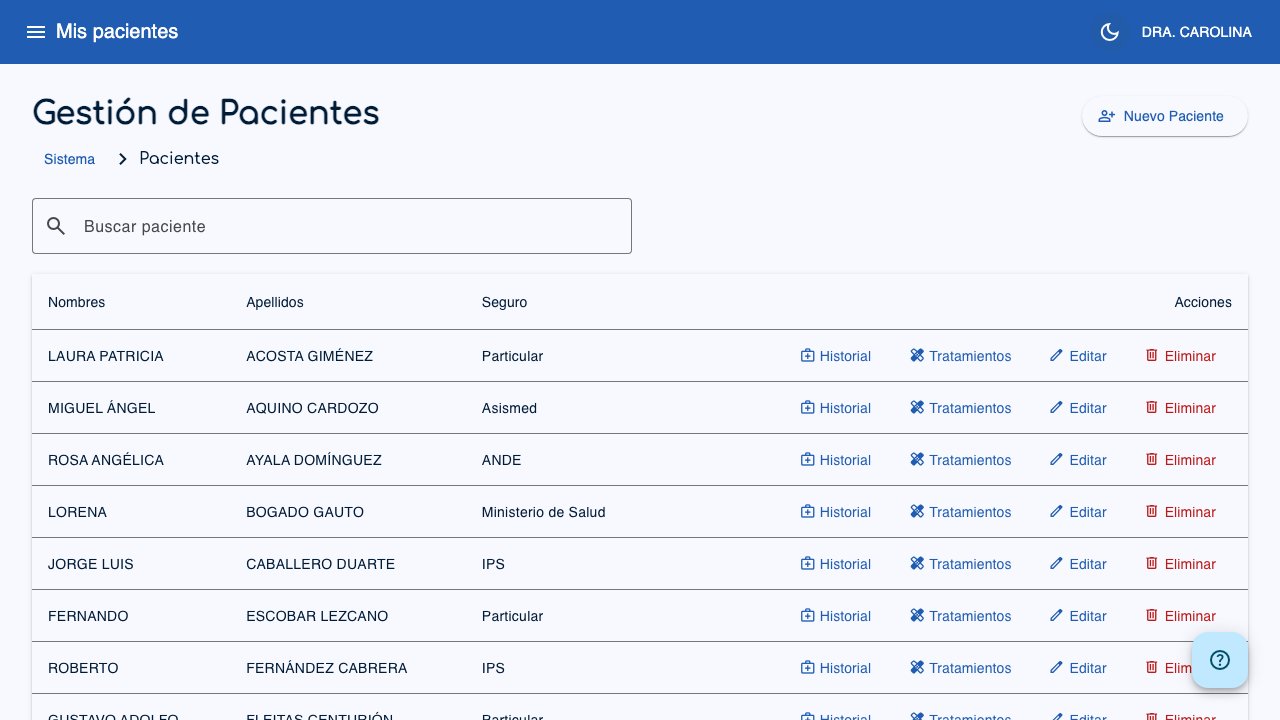
Task: Delete patient Laura Patricia Acosta
Action: pos(1180,356)
